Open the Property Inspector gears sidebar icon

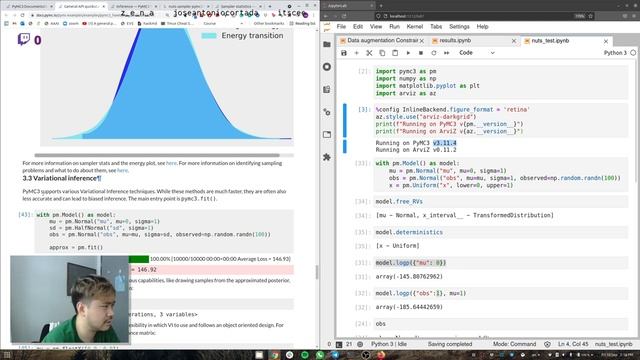327,112
